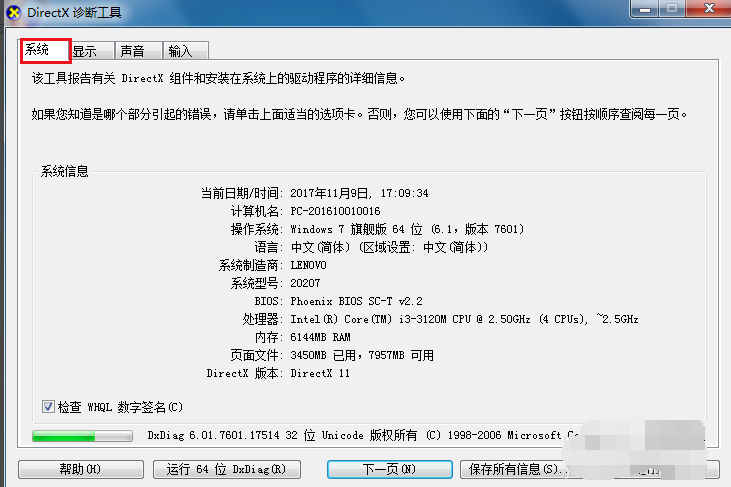Switch to the 显示 tab
The height and width of the screenshot is (487, 731).
[x=93, y=51]
